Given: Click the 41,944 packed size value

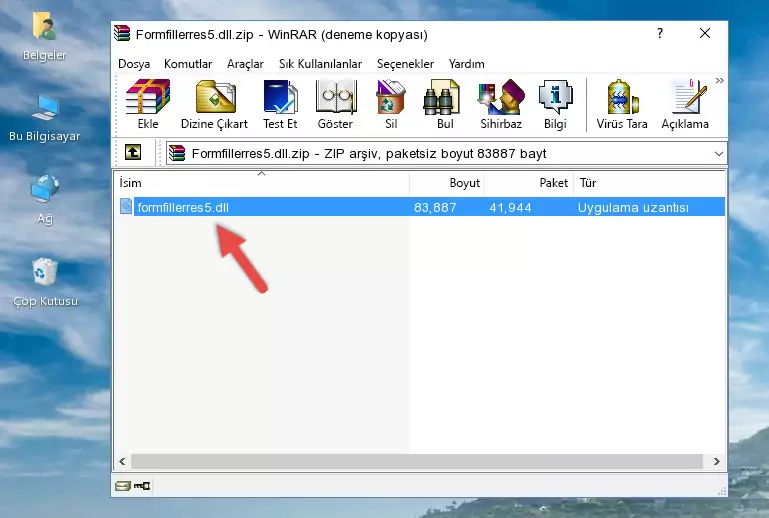Looking at the screenshot, I should [510, 207].
